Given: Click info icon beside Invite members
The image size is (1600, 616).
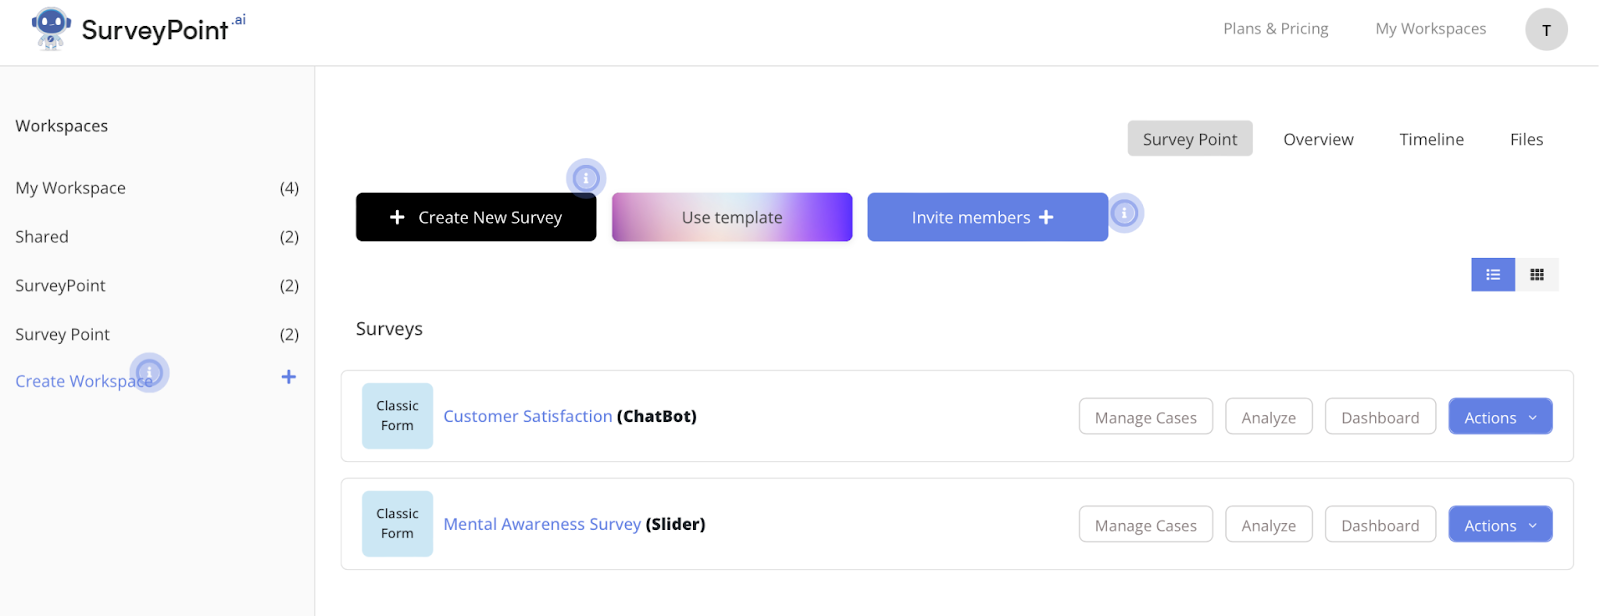Looking at the screenshot, I should point(1125,213).
